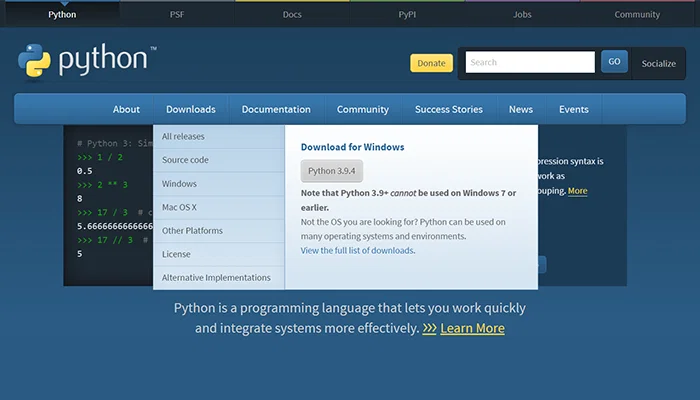
Task: Go to the PyPI top tab
Action: tap(407, 14)
